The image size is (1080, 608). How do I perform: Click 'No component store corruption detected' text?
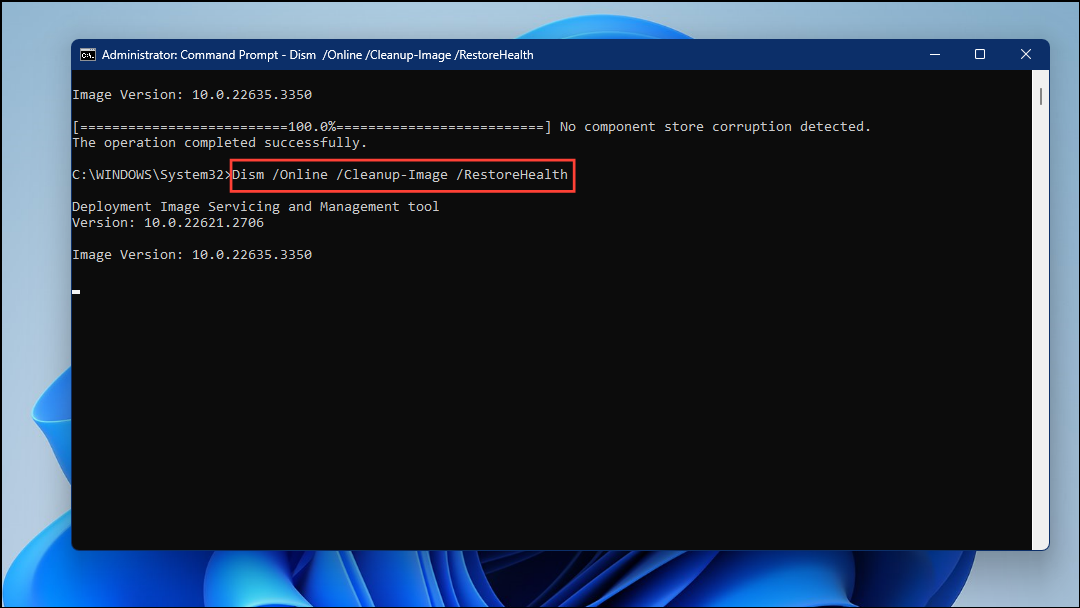(714, 126)
